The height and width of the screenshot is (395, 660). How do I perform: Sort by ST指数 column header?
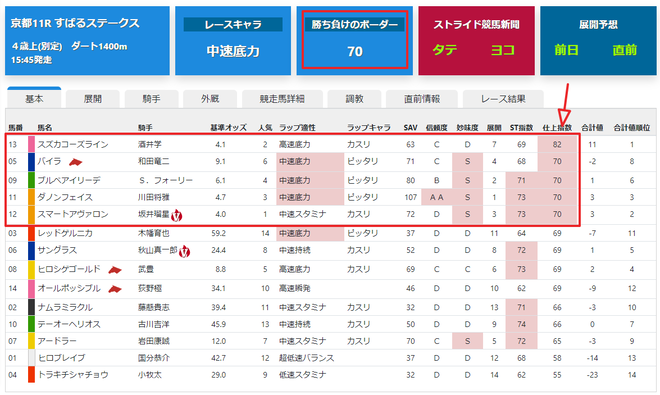522,128
